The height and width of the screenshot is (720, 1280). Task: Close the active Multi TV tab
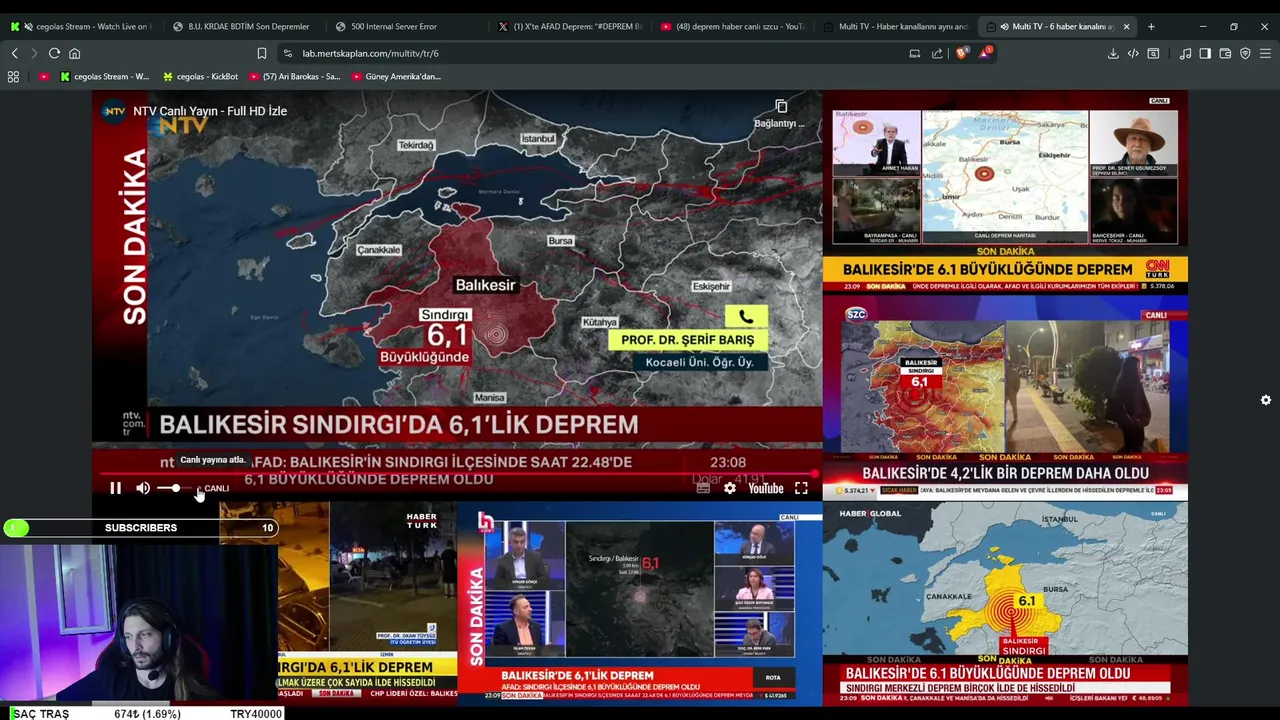(x=1126, y=26)
